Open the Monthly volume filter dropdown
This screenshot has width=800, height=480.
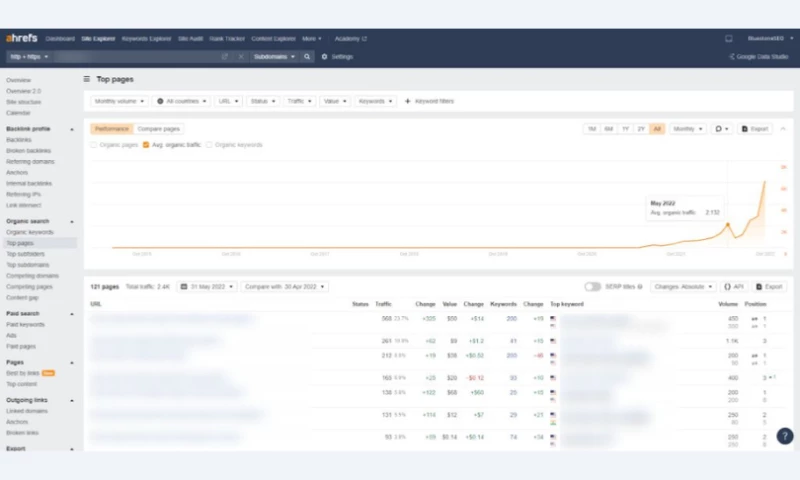(119, 101)
